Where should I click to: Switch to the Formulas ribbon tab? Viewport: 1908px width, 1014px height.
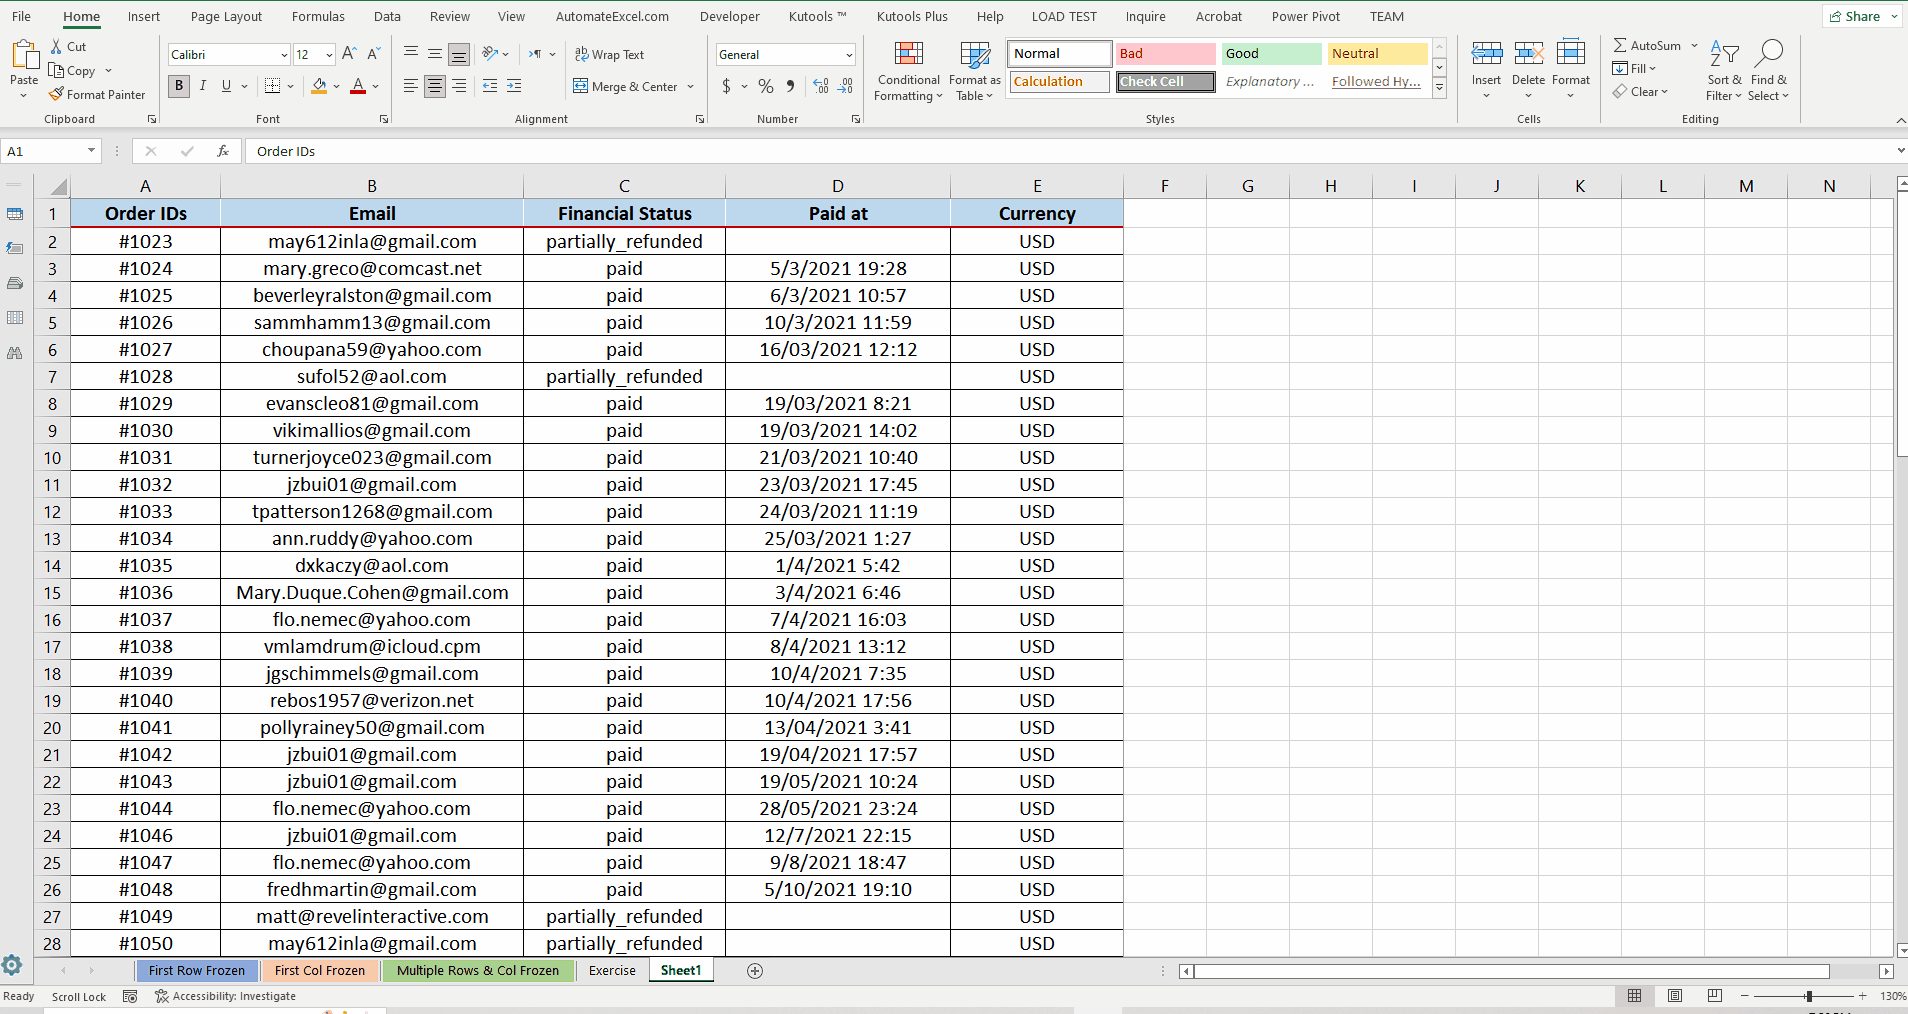click(x=318, y=16)
